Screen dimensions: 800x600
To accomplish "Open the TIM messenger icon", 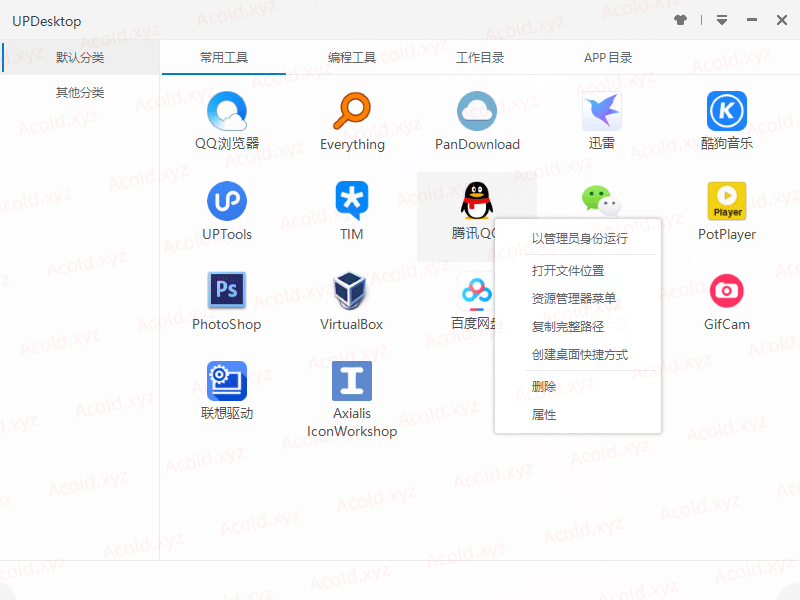I will [x=352, y=201].
